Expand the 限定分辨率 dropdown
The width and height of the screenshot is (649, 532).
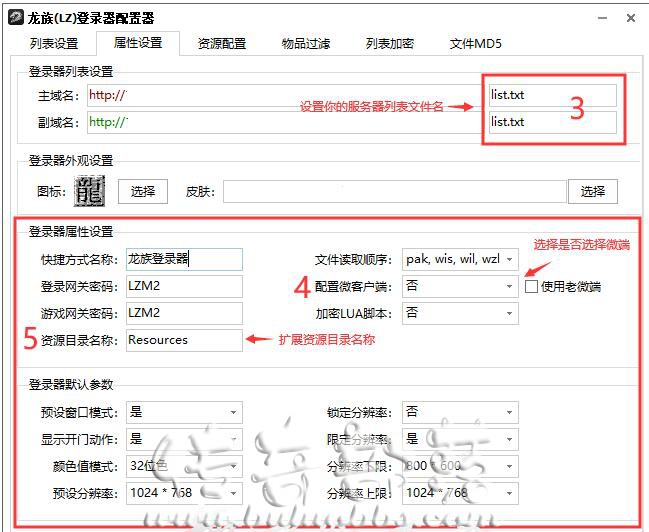tap(460, 439)
